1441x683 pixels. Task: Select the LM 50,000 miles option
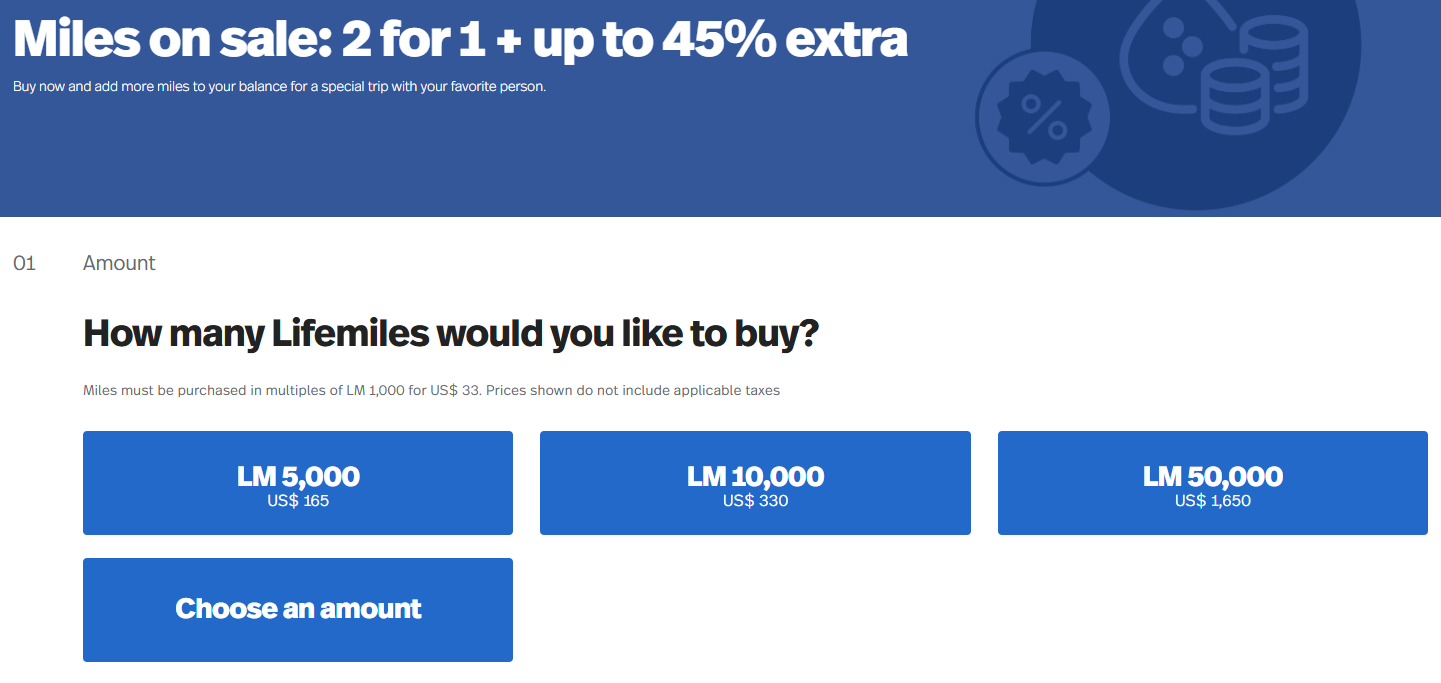click(x=1212, y=483)
